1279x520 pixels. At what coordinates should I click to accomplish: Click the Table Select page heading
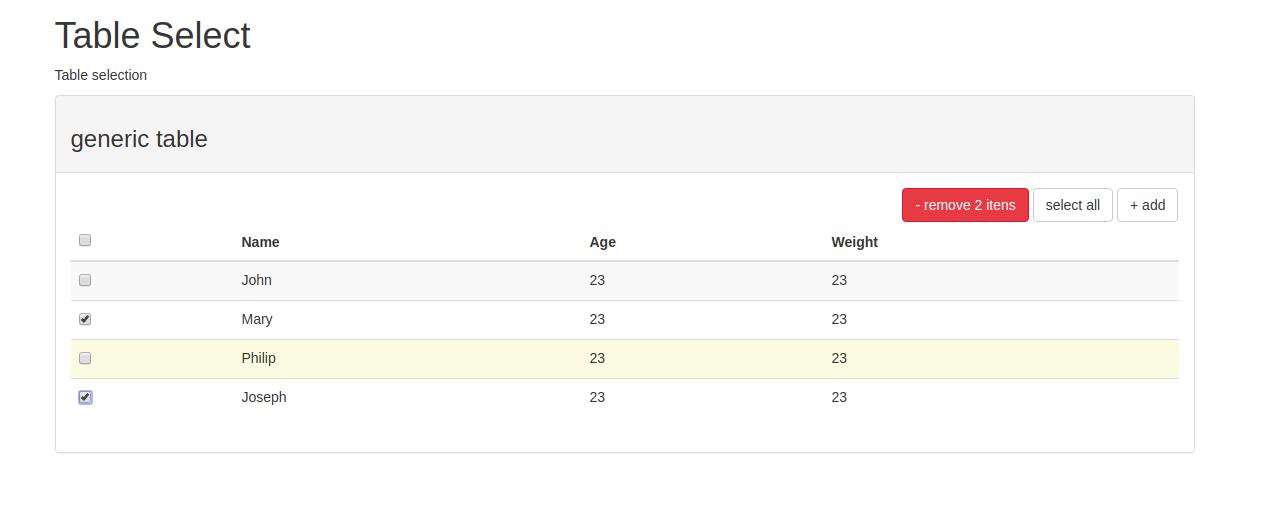tap(152, 36)
